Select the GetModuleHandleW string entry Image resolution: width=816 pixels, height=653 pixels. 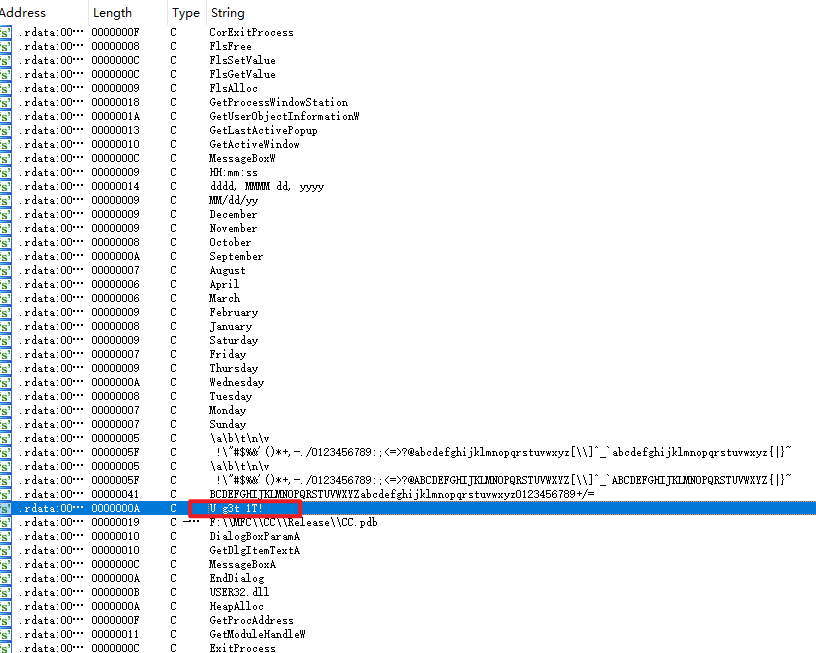click(x=257, y=634)
